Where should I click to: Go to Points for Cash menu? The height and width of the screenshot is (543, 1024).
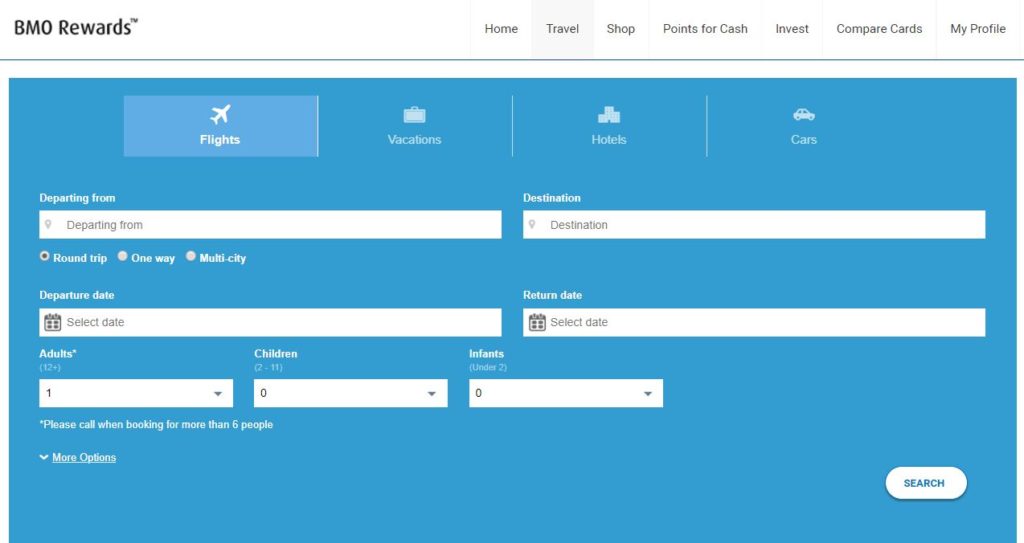coord(705,29)
